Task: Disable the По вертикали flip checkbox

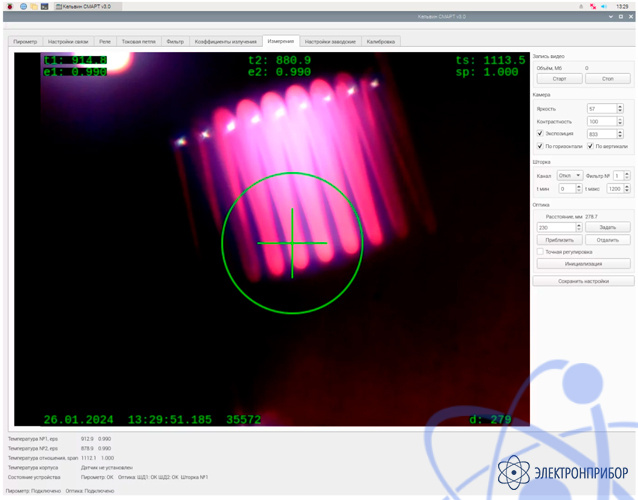Action: [x=591, y=146]
